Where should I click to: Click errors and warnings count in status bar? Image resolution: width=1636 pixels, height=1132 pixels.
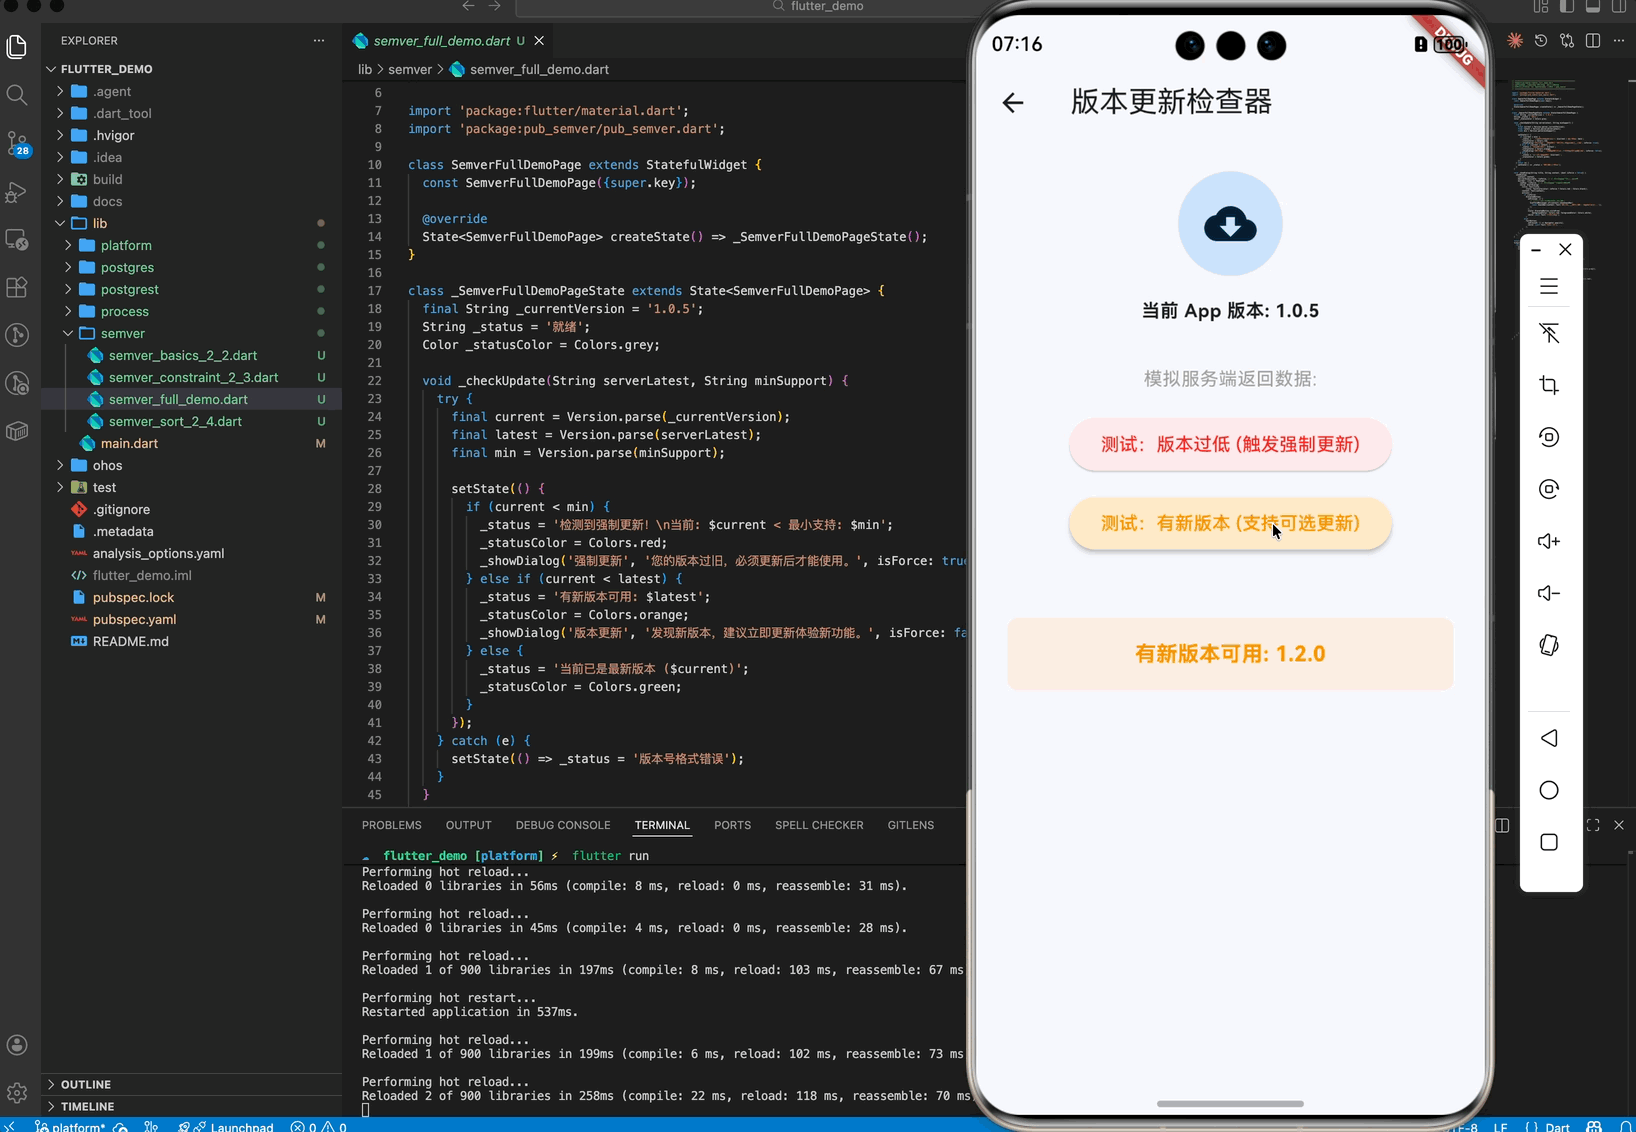point(318,1126)
